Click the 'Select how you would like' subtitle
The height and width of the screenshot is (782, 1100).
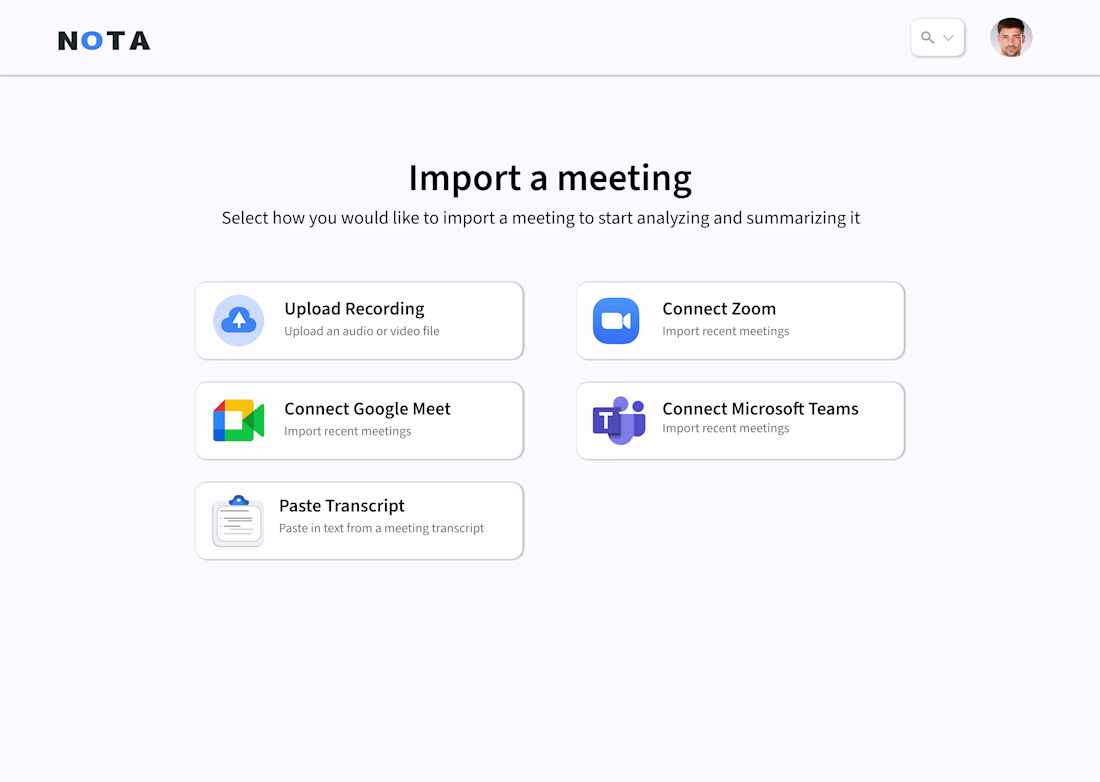(x=541, y=218)
